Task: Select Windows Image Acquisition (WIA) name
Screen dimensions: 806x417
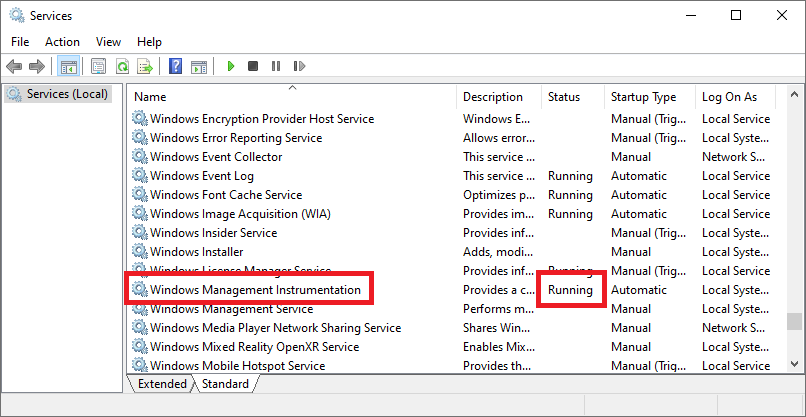Action: (240, 214)
